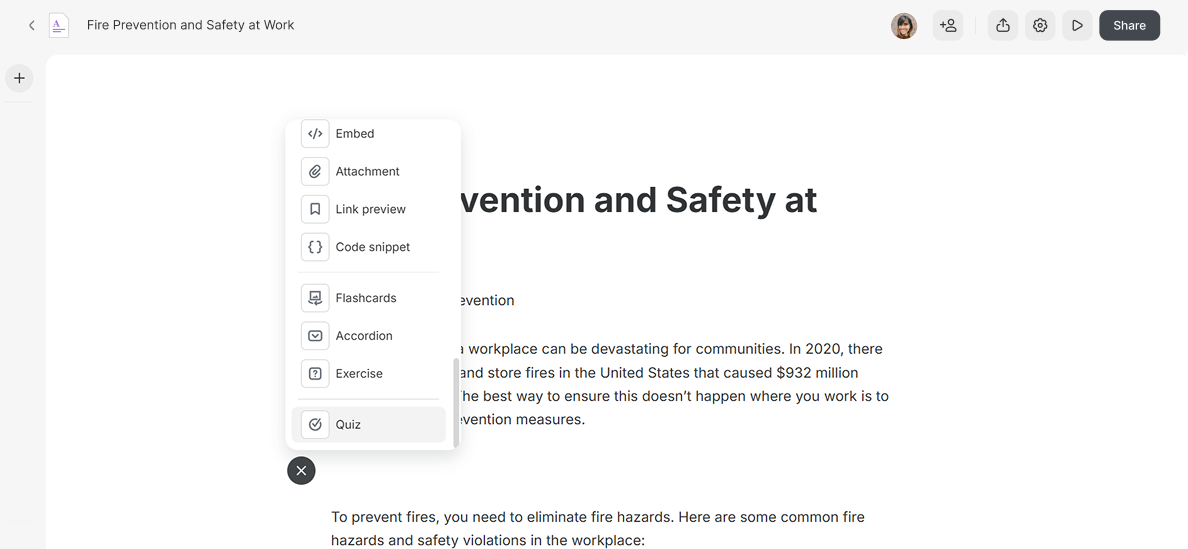Click the export upload icon
Viewport: 1188px width, 549px height.
point(1002,26)
